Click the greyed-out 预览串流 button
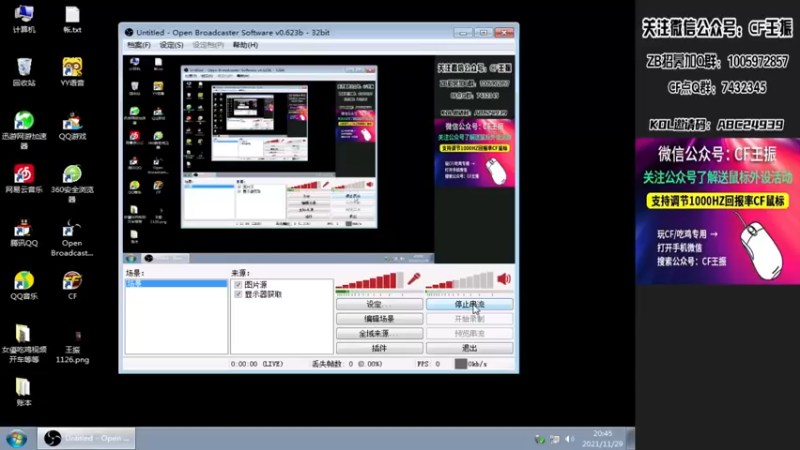This screenshot has width=800, height=450. pos(469,333)
